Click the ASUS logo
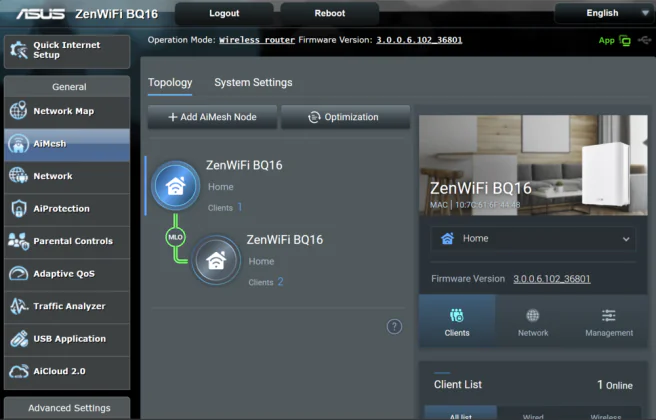The width and height of the screenshot is (656, 420). [40, 14]
